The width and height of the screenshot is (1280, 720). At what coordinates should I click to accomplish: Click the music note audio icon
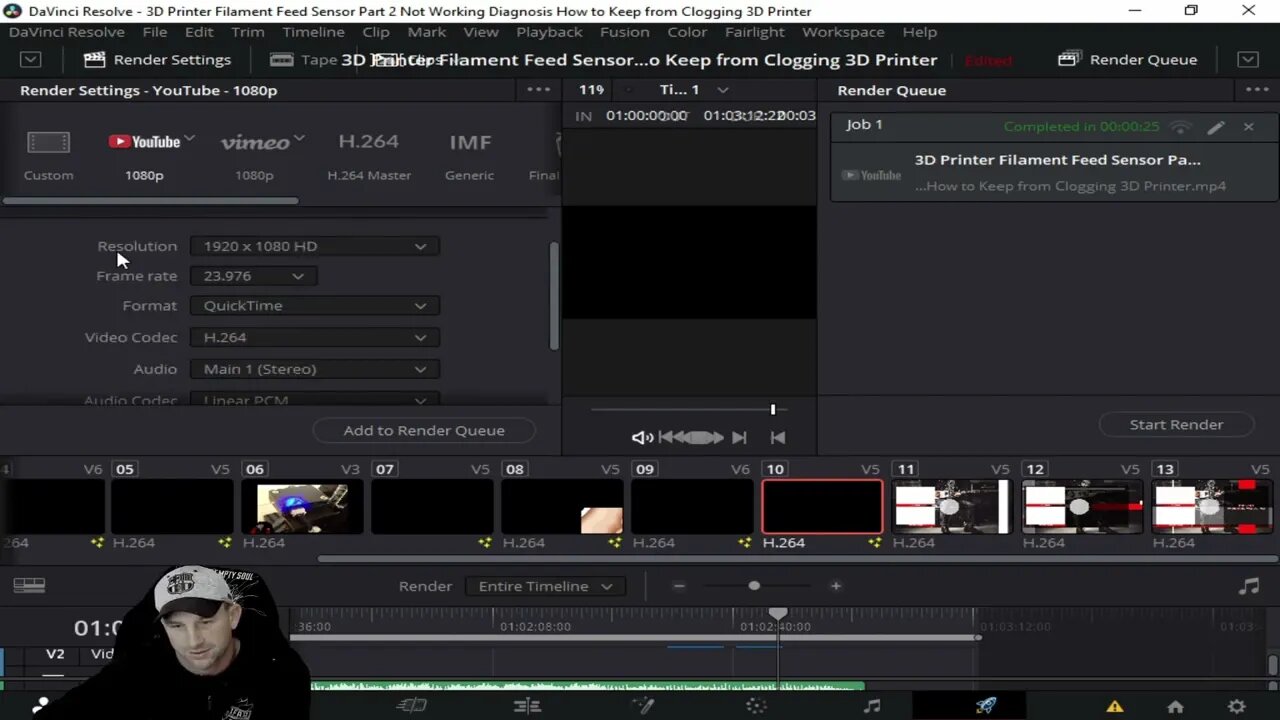(1249, 587)
